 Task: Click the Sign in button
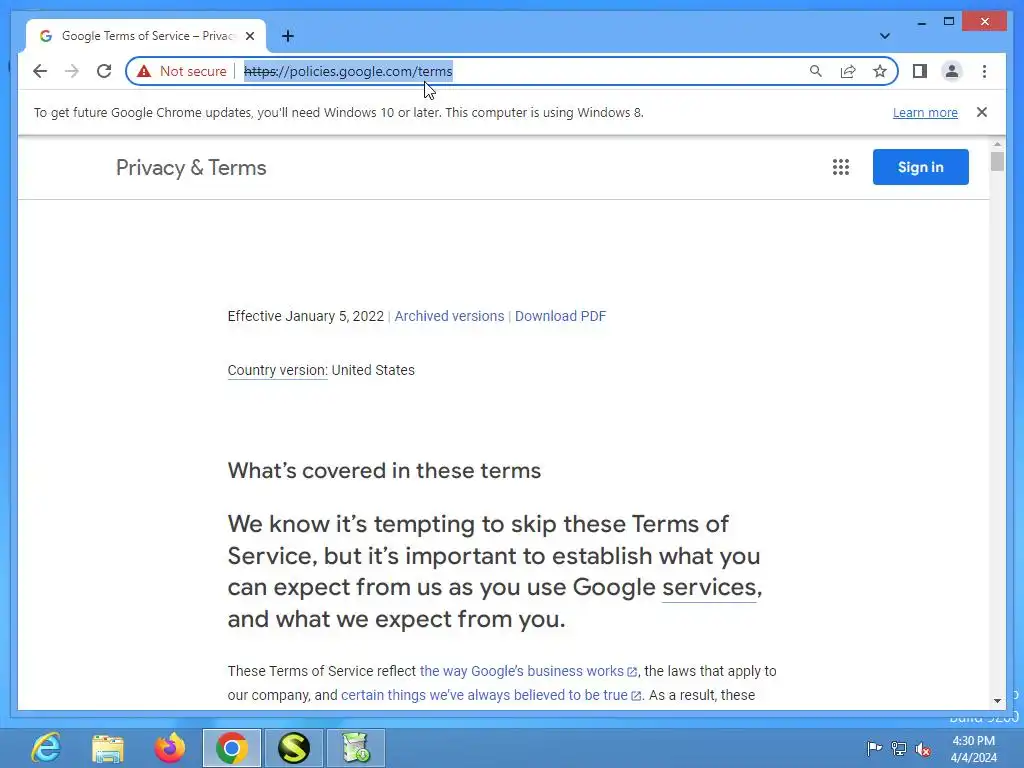click(x=920, y=167)
